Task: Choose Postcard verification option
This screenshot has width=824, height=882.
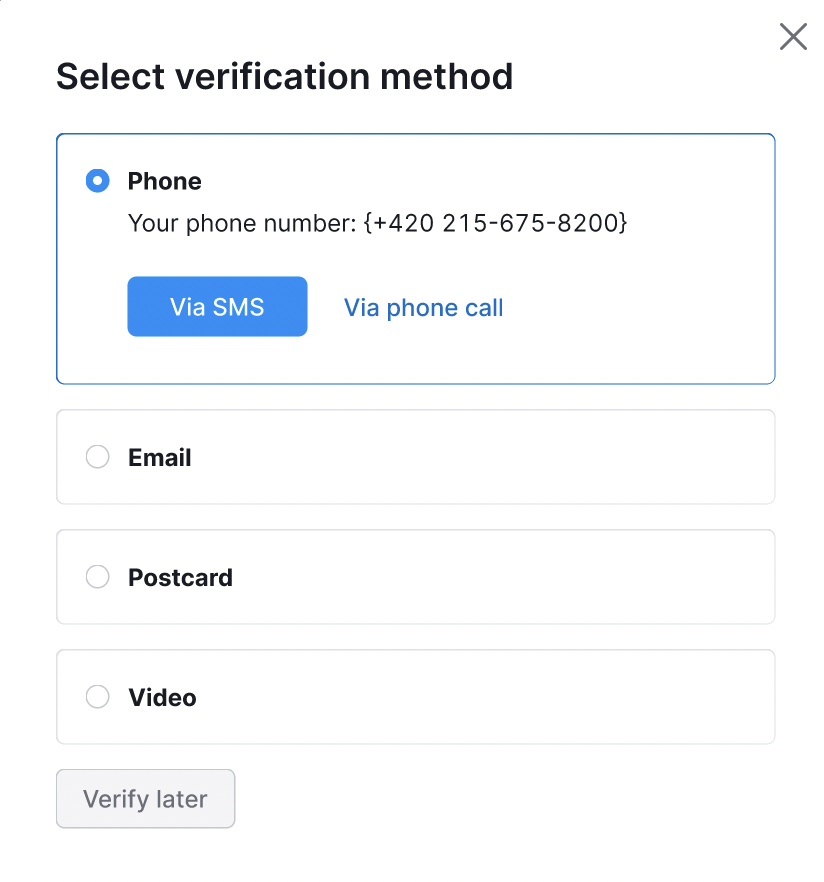Action: tap(97, 577)
